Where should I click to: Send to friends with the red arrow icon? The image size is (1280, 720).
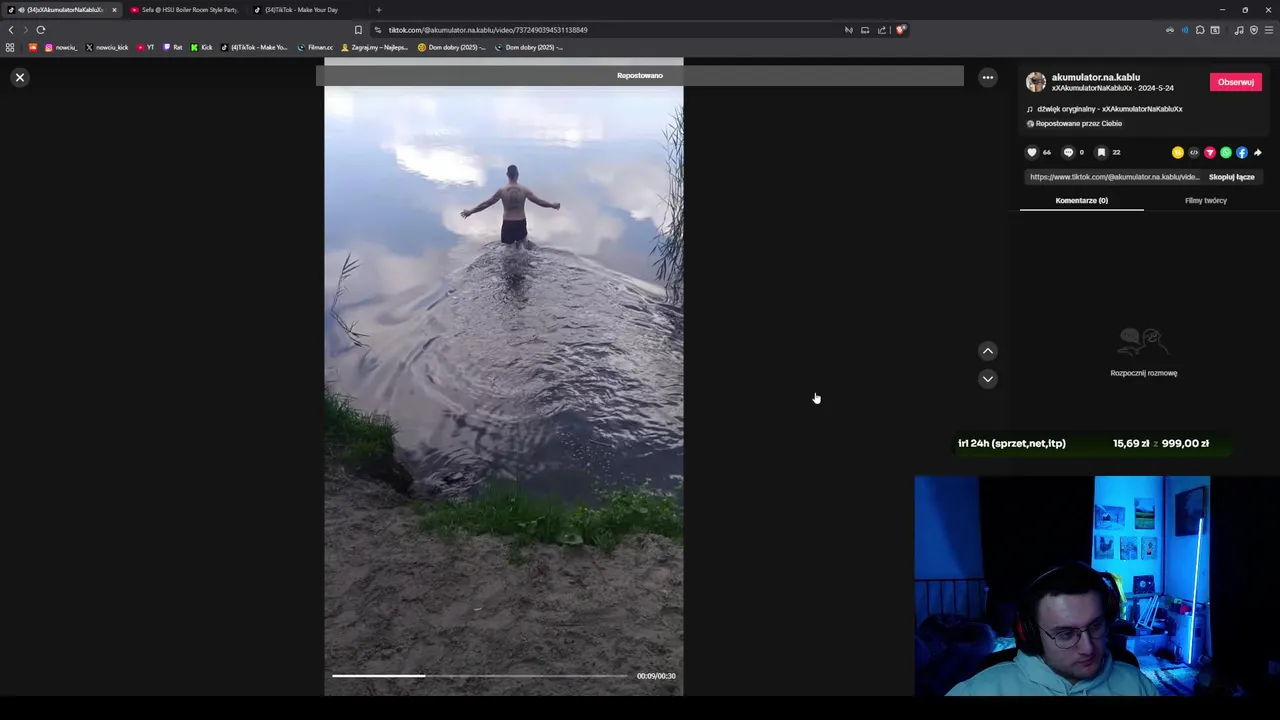point(1210,152)
